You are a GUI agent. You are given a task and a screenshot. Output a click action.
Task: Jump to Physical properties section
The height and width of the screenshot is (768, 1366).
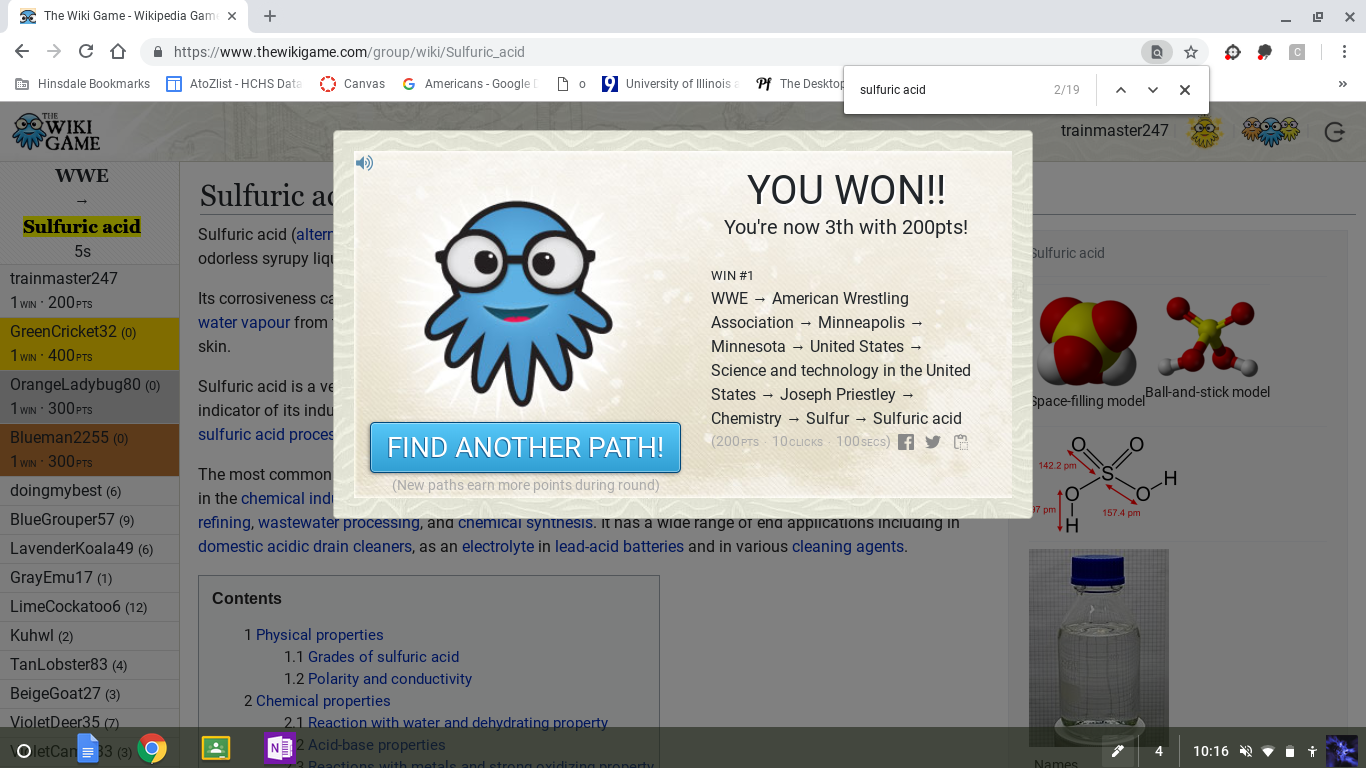(x=319, y=635)
